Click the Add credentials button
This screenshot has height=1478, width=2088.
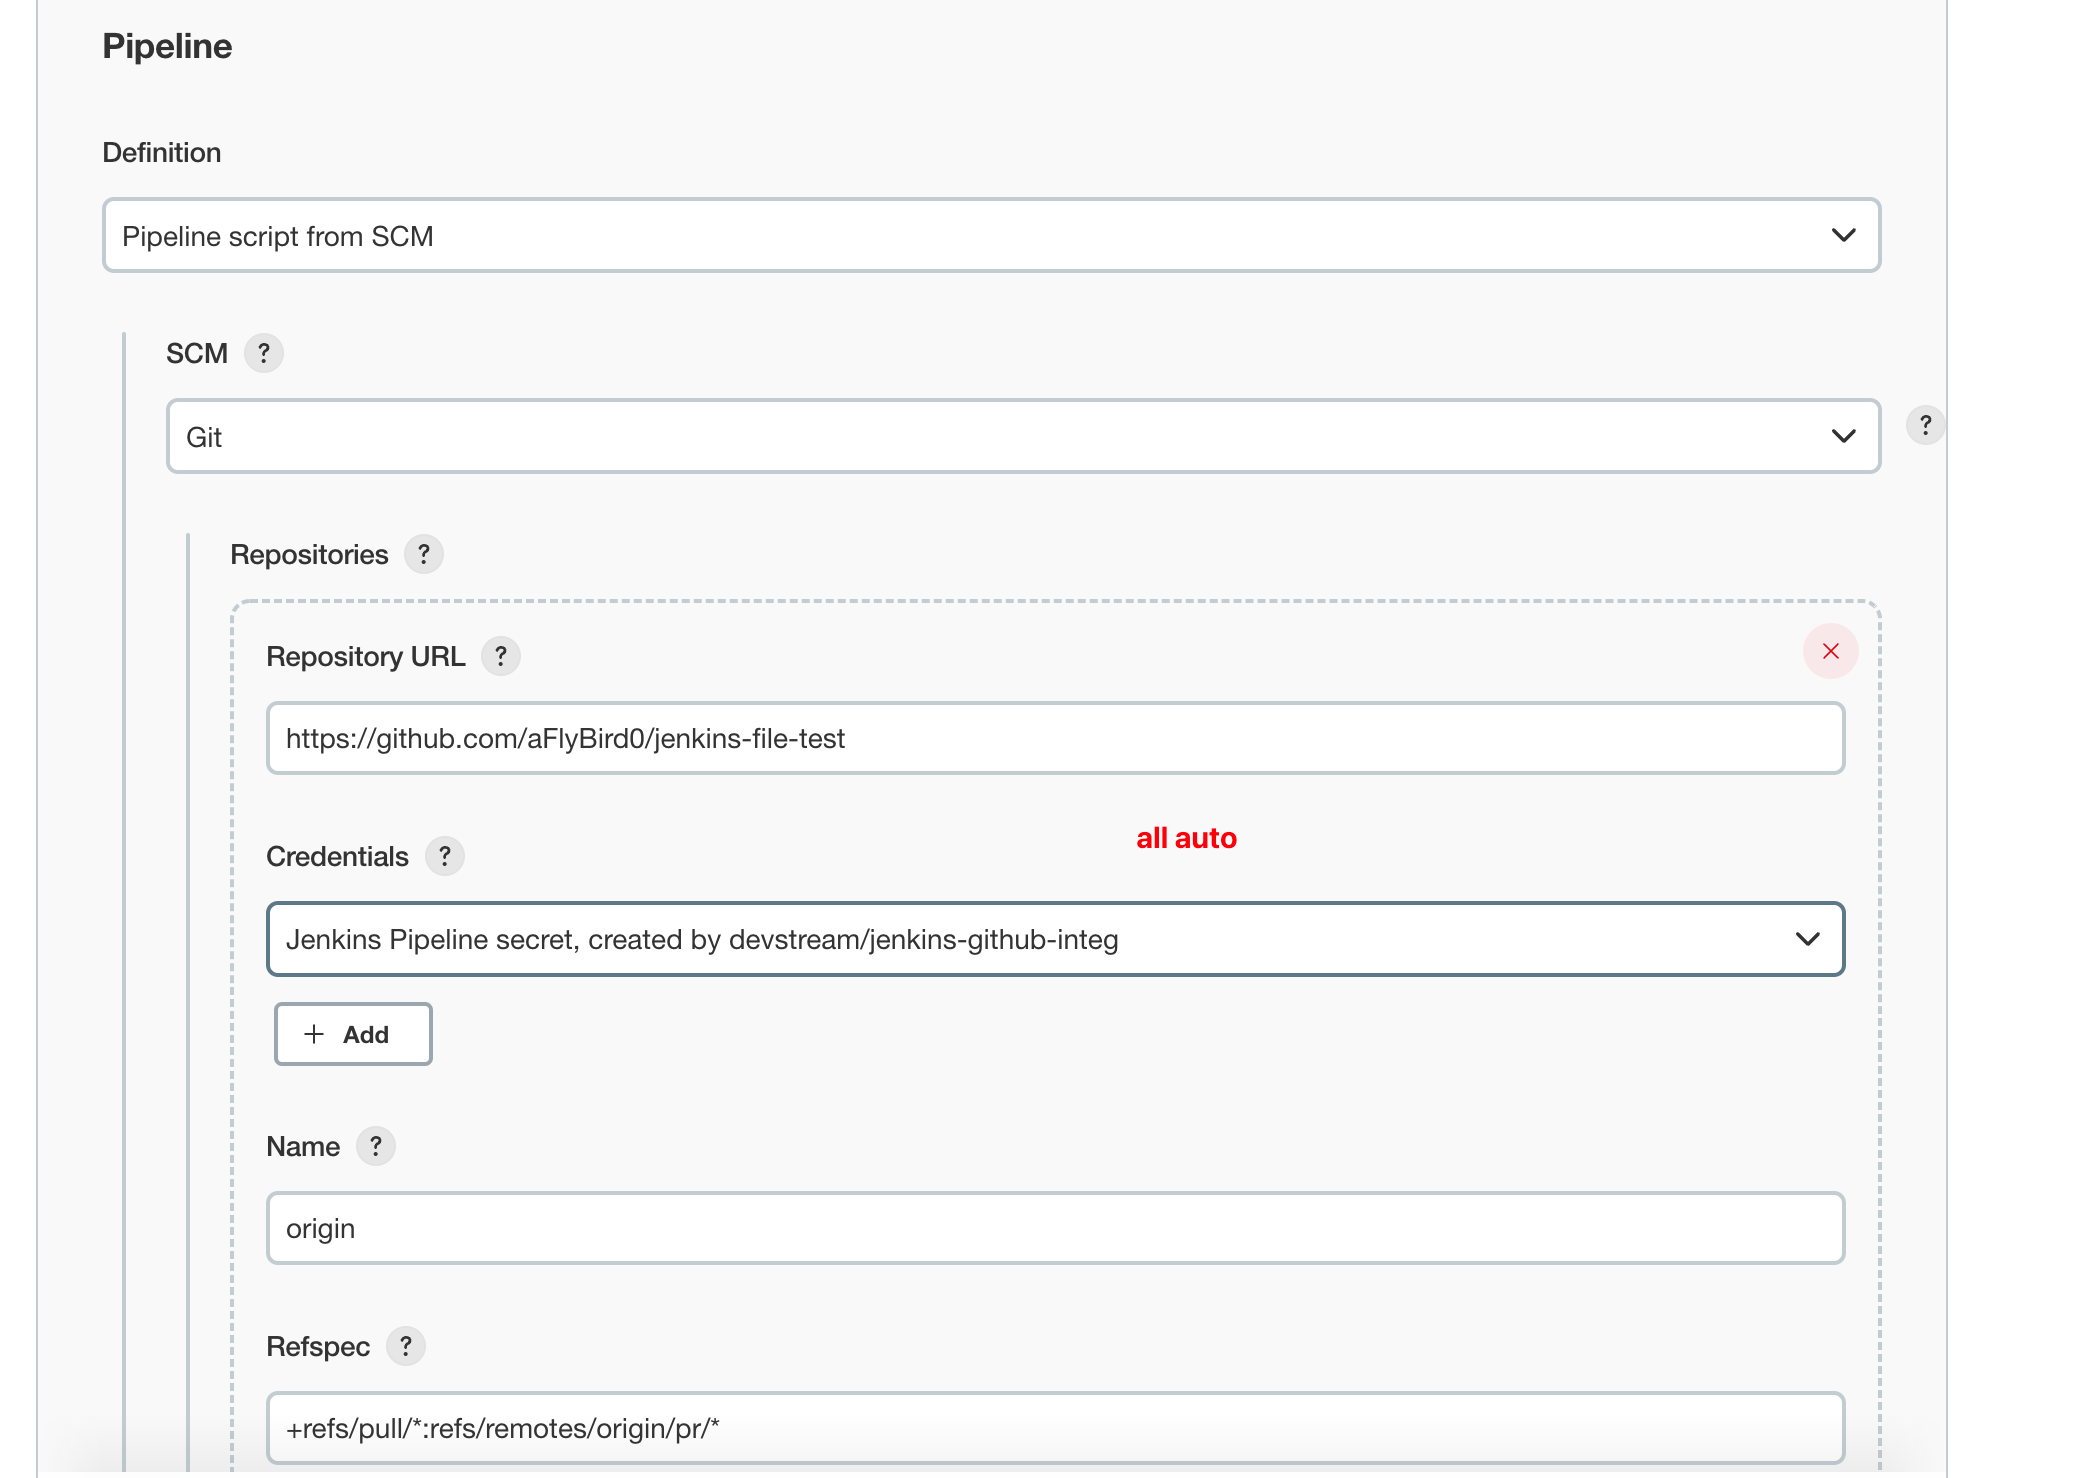[x=353, y=1034]
